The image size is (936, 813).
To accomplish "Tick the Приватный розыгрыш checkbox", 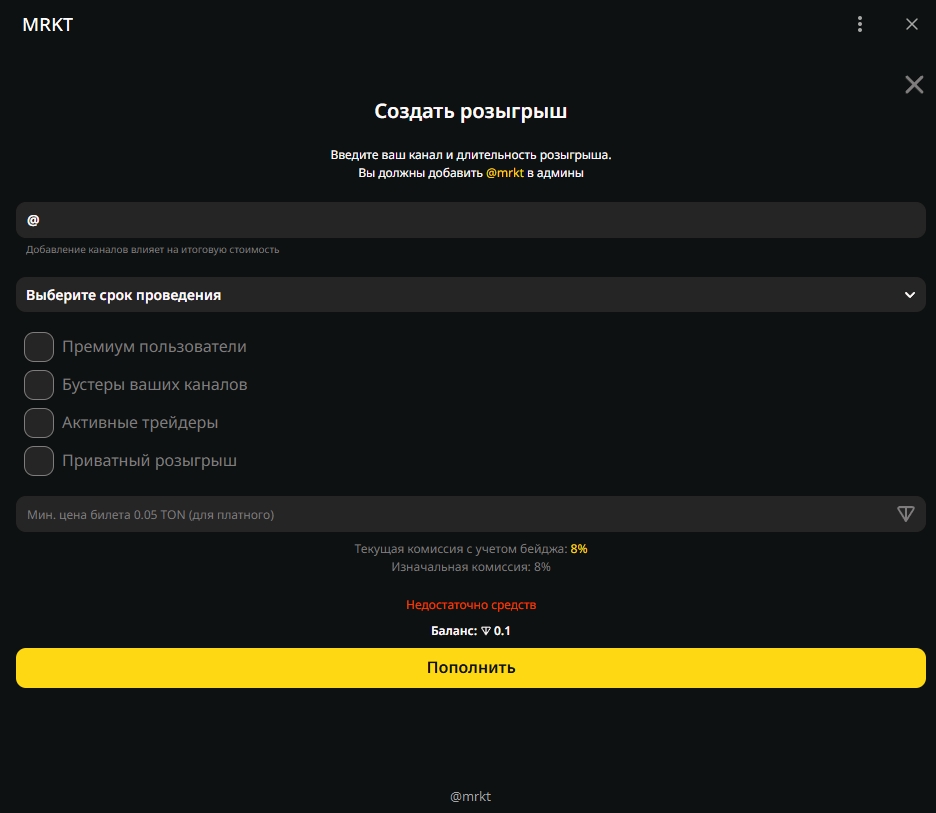I will [x=39, y=461].
